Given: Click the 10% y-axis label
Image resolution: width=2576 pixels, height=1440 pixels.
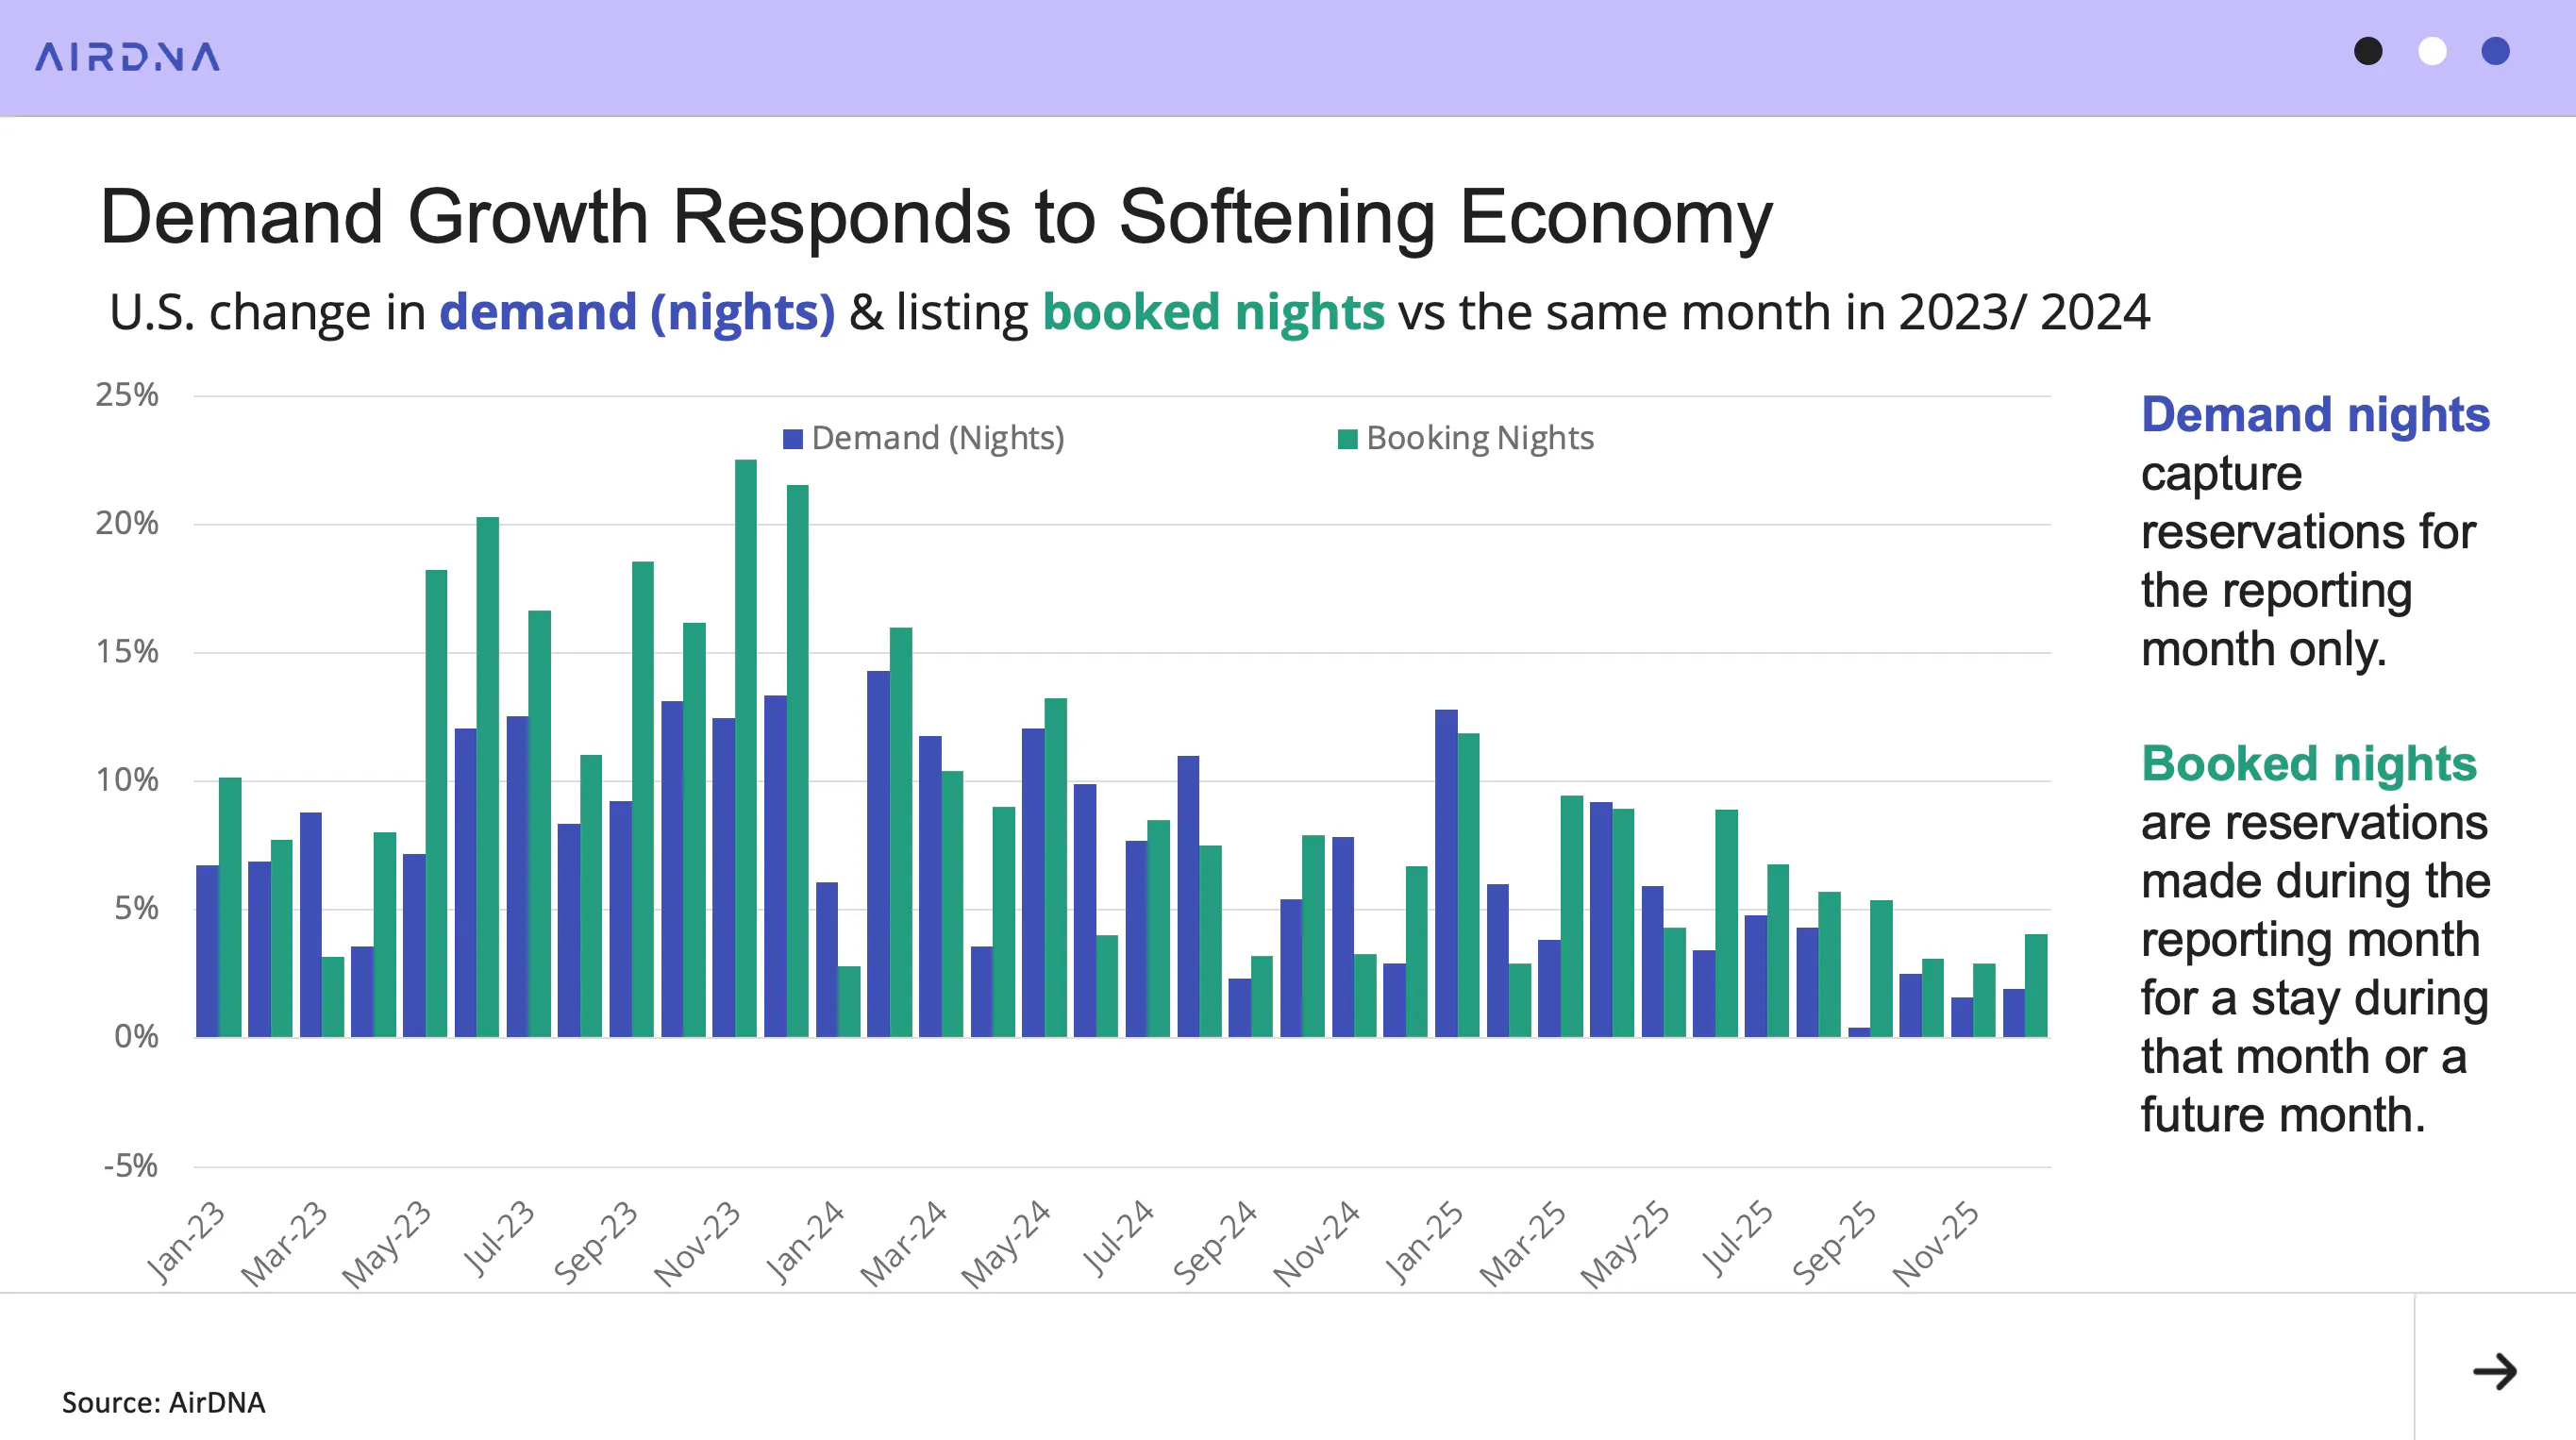Looking at the screenshot, I should pyautogui.click(x=127, y=780).
